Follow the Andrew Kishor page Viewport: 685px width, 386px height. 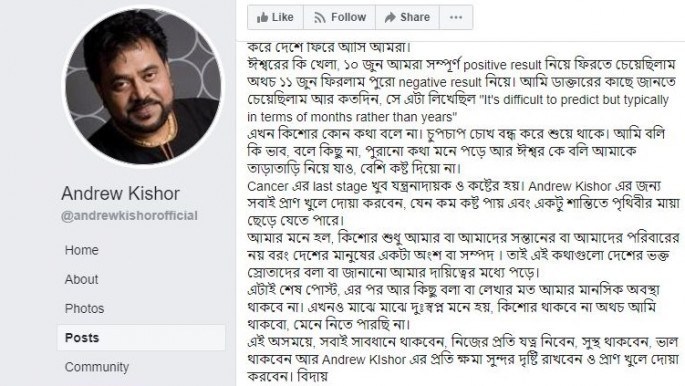pos(339,17)
